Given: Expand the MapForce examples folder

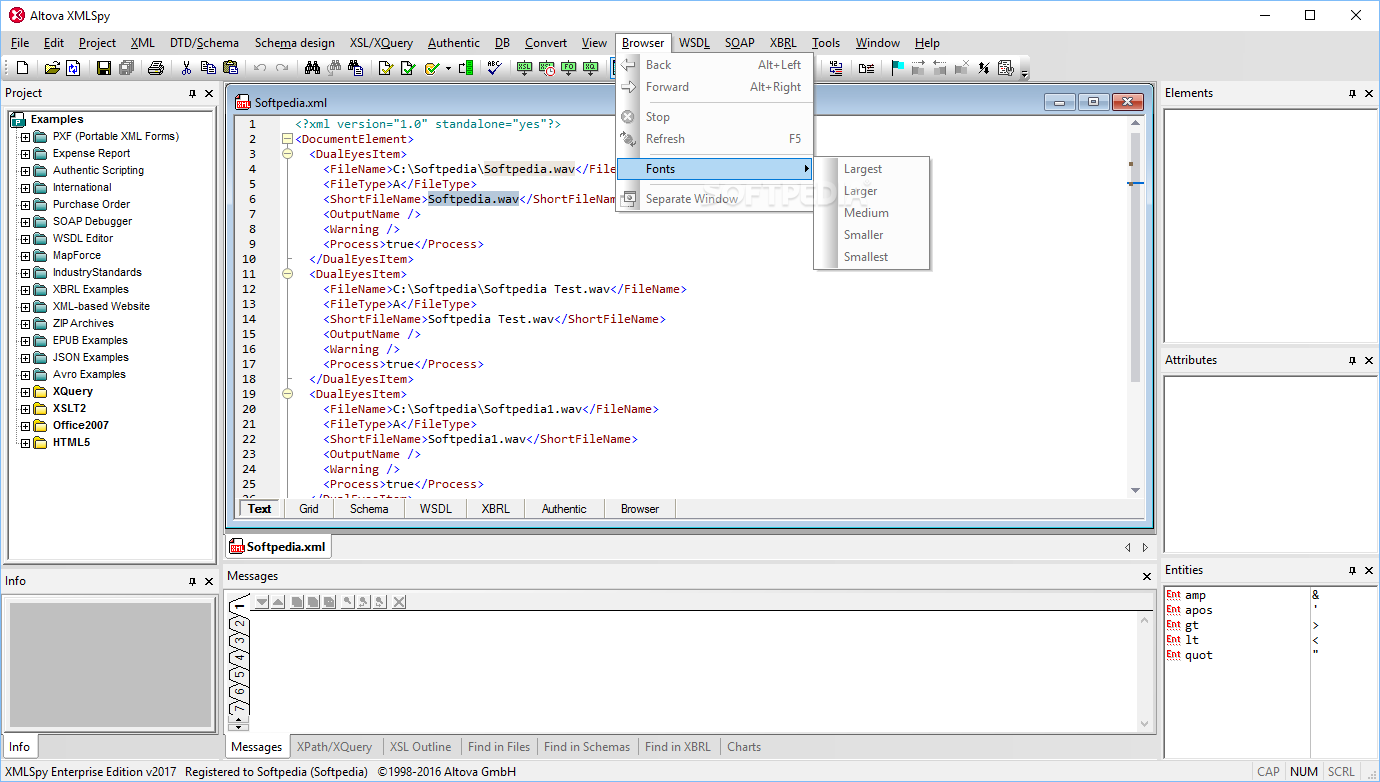Looking at the screenshot, I should [x=25, y=256].
